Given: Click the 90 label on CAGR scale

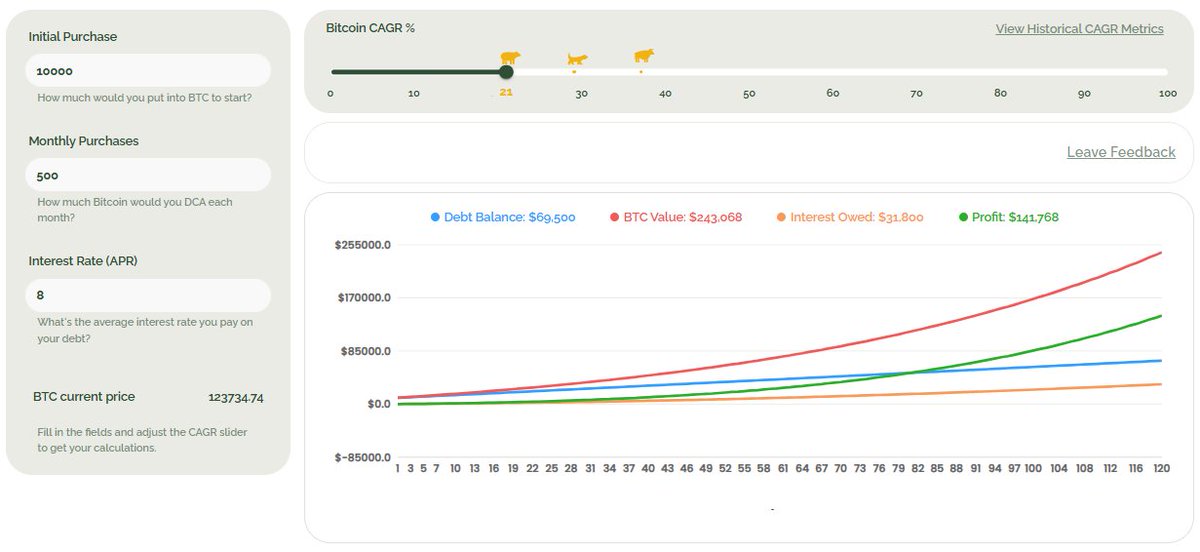Looking at the screenshot, I should 1084,93.
